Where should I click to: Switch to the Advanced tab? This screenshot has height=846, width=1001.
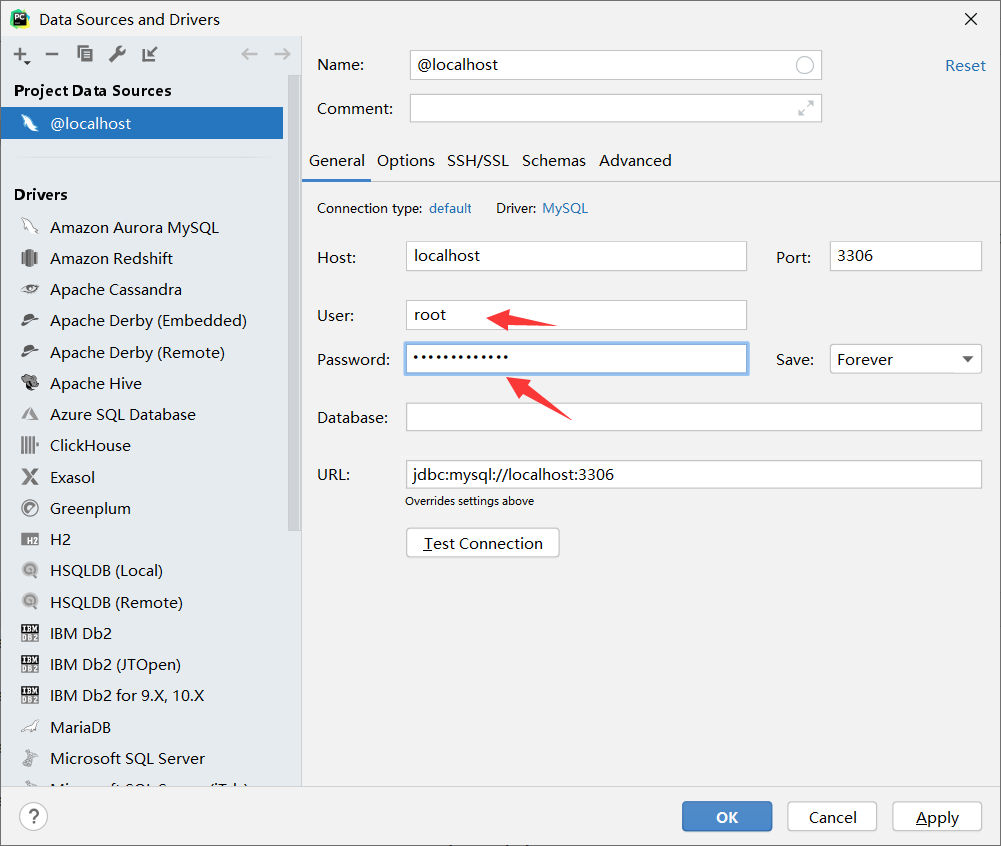(x=635, y=160)
